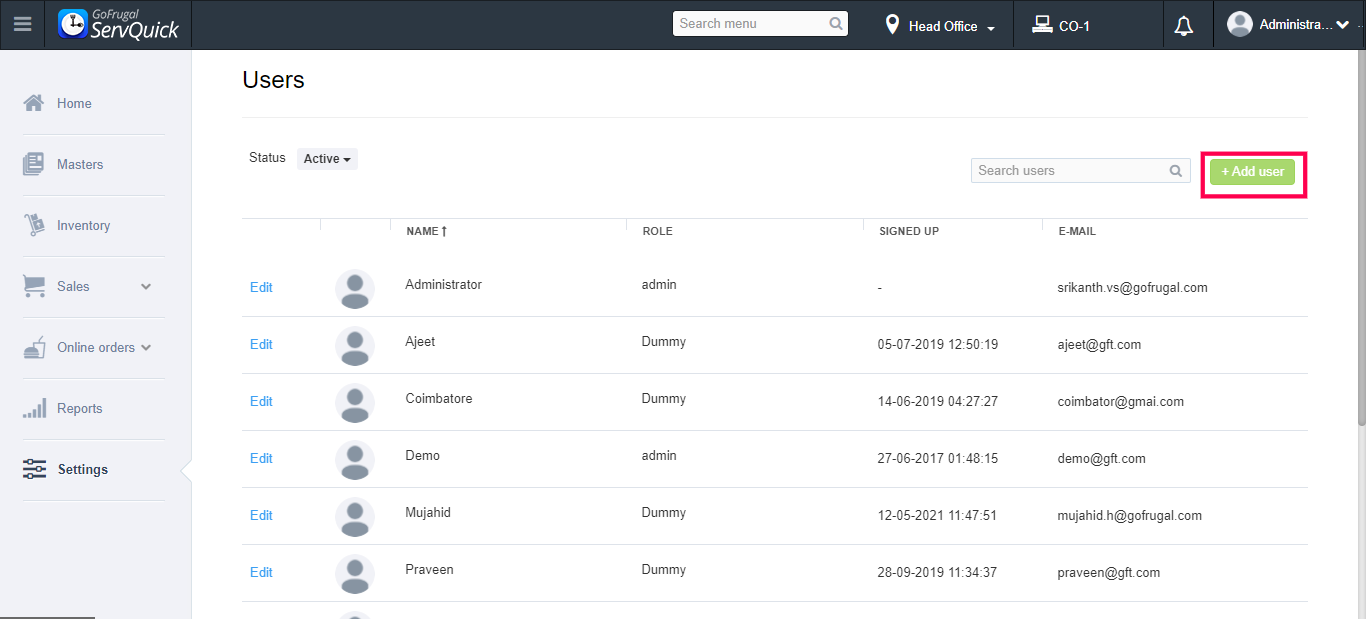Click Demo row user avatar
The image size is (1366, 619).
pos(355,460)
